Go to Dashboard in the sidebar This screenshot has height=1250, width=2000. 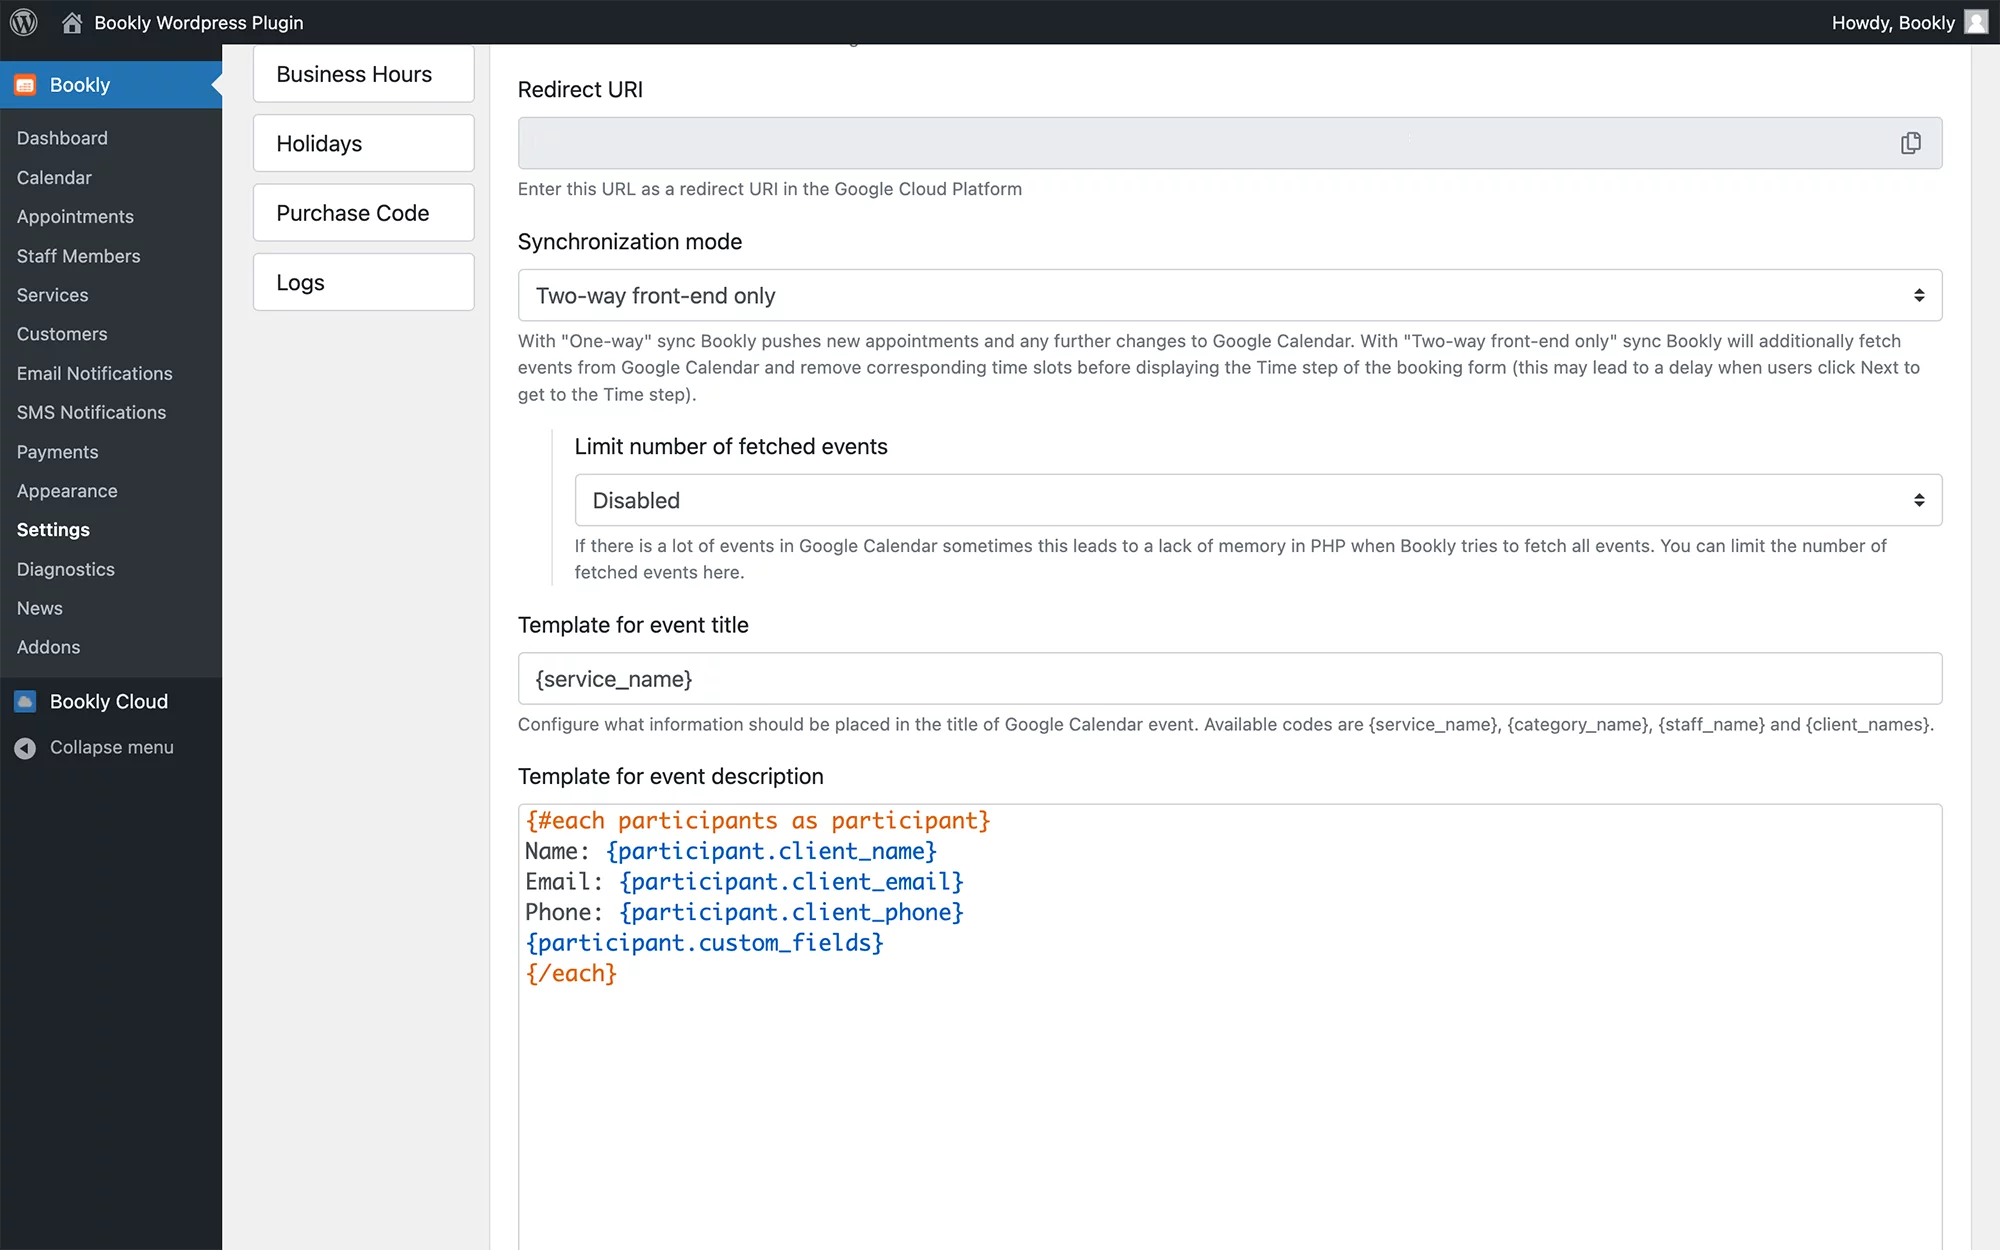click(x=62, y=138)
